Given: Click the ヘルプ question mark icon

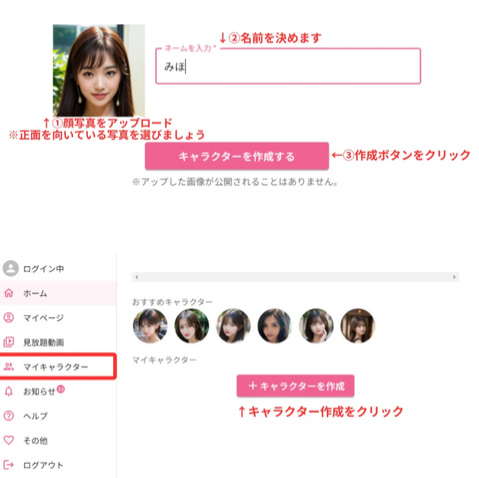Looking at the screenshot, I should 9,416.
